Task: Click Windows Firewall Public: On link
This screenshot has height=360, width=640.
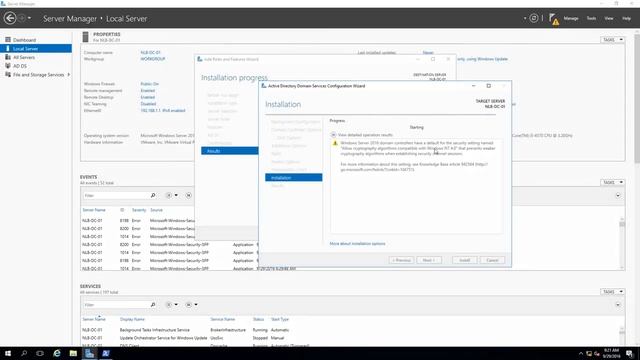Action: [x=149, y=84]
